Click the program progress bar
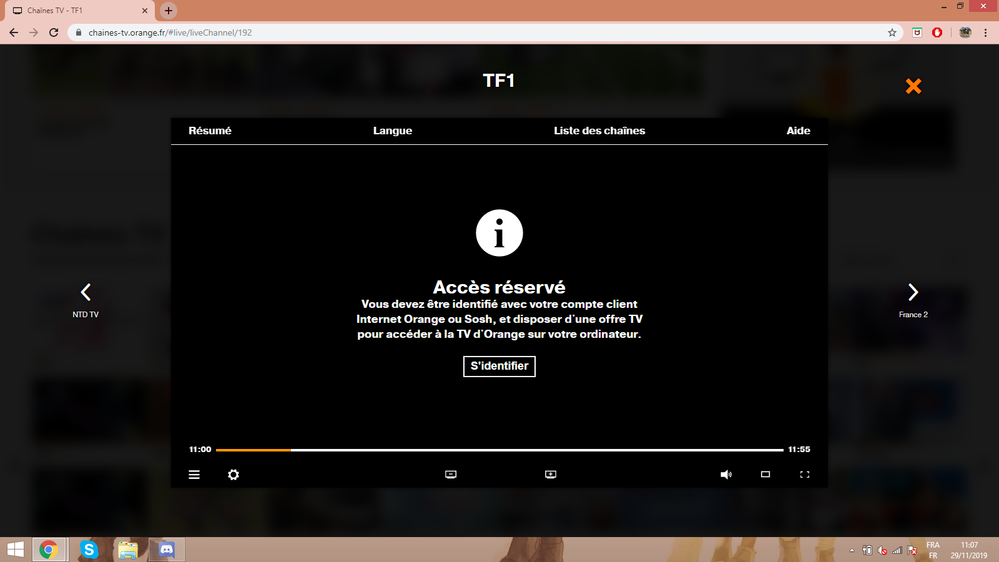 (499, 450)
